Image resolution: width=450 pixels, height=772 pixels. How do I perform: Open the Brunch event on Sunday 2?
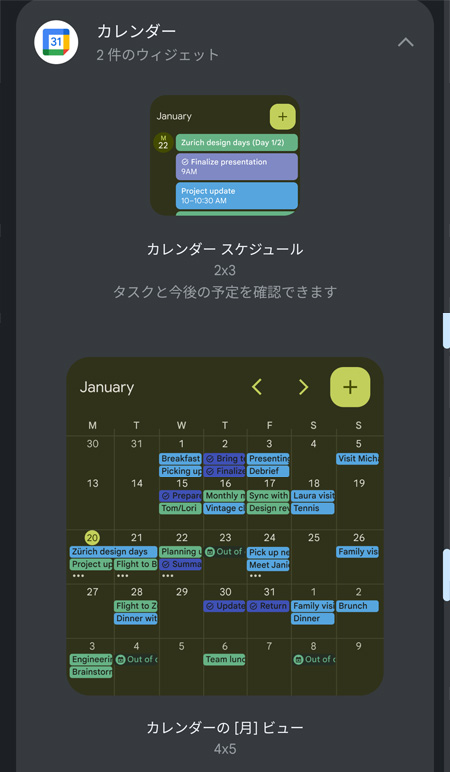tap(358, 606)
